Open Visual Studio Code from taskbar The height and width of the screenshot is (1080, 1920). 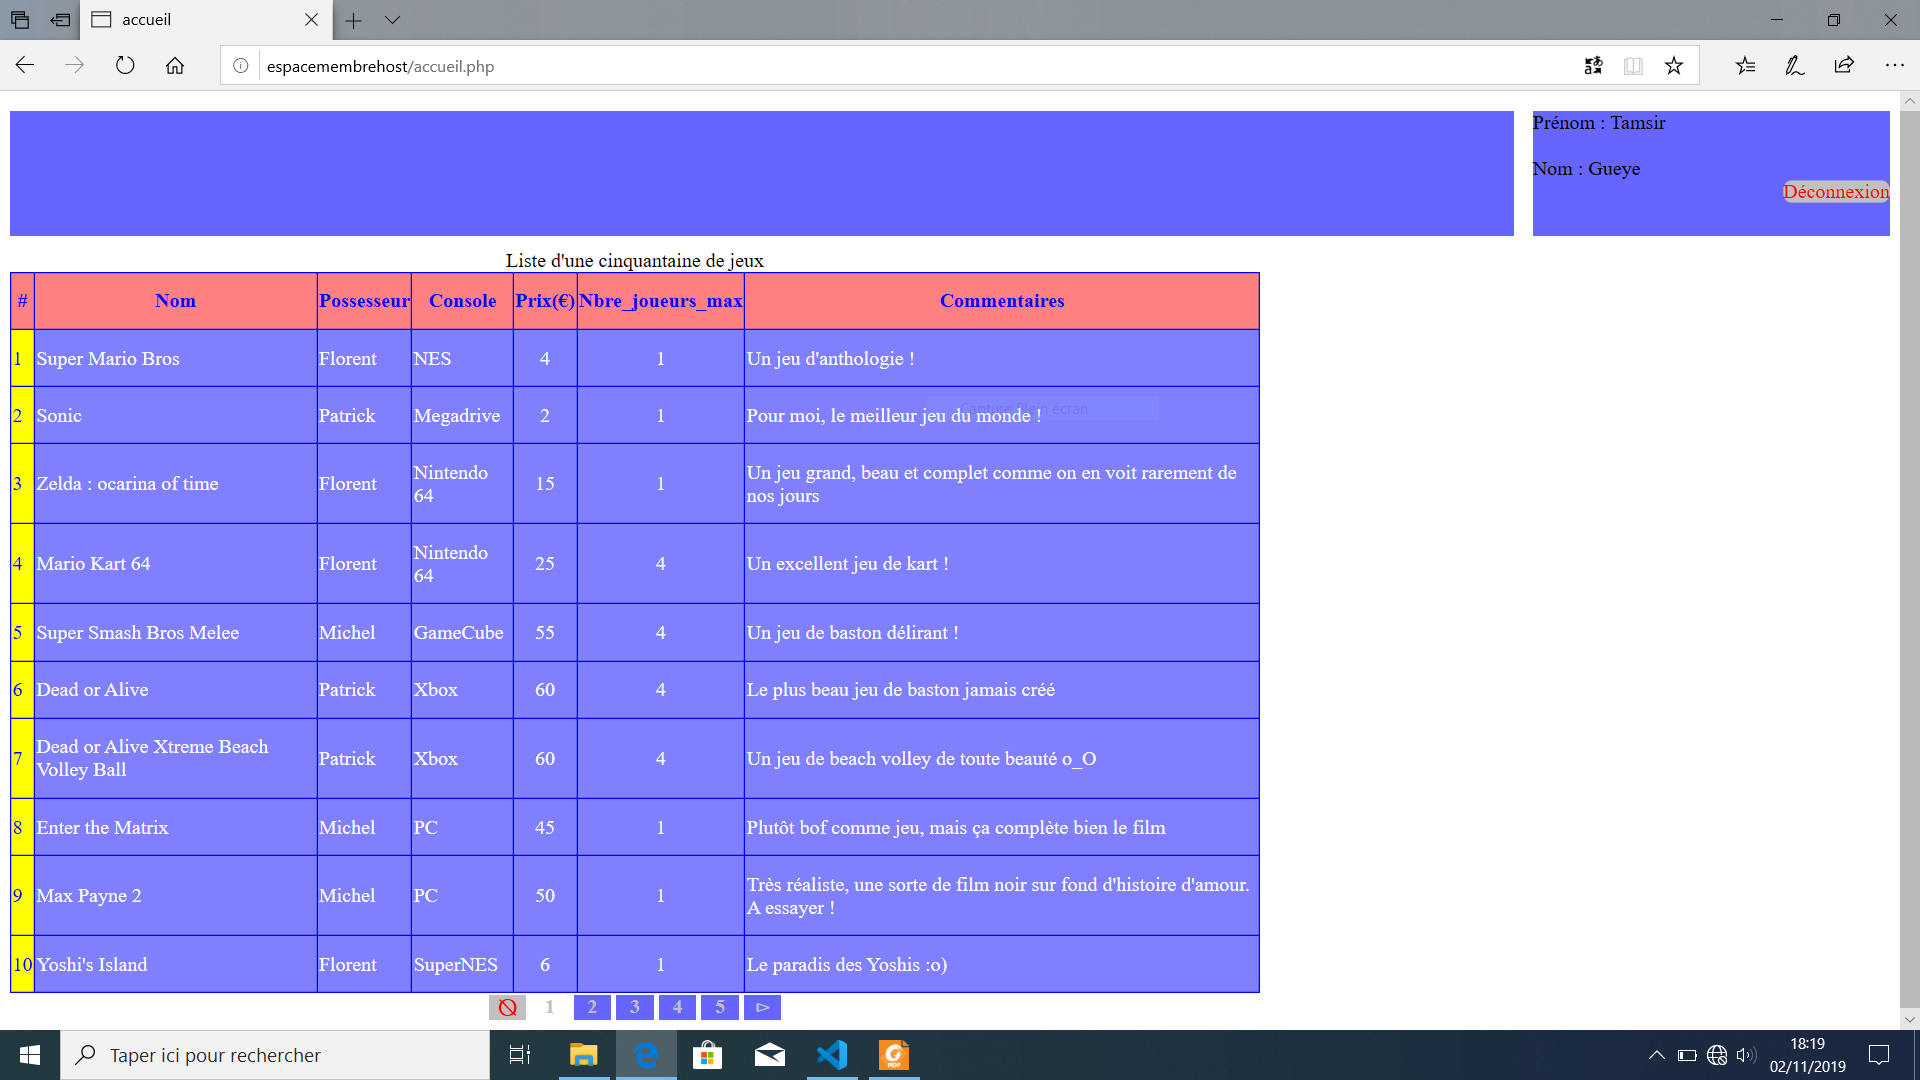832,1055
